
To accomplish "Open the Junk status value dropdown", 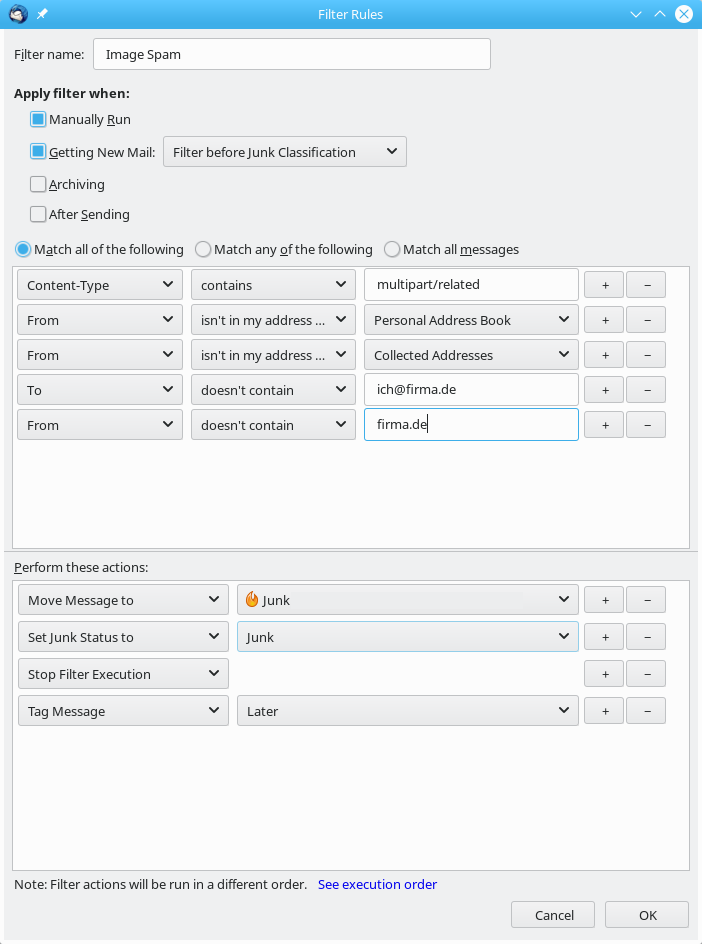I will pos(408,636).
